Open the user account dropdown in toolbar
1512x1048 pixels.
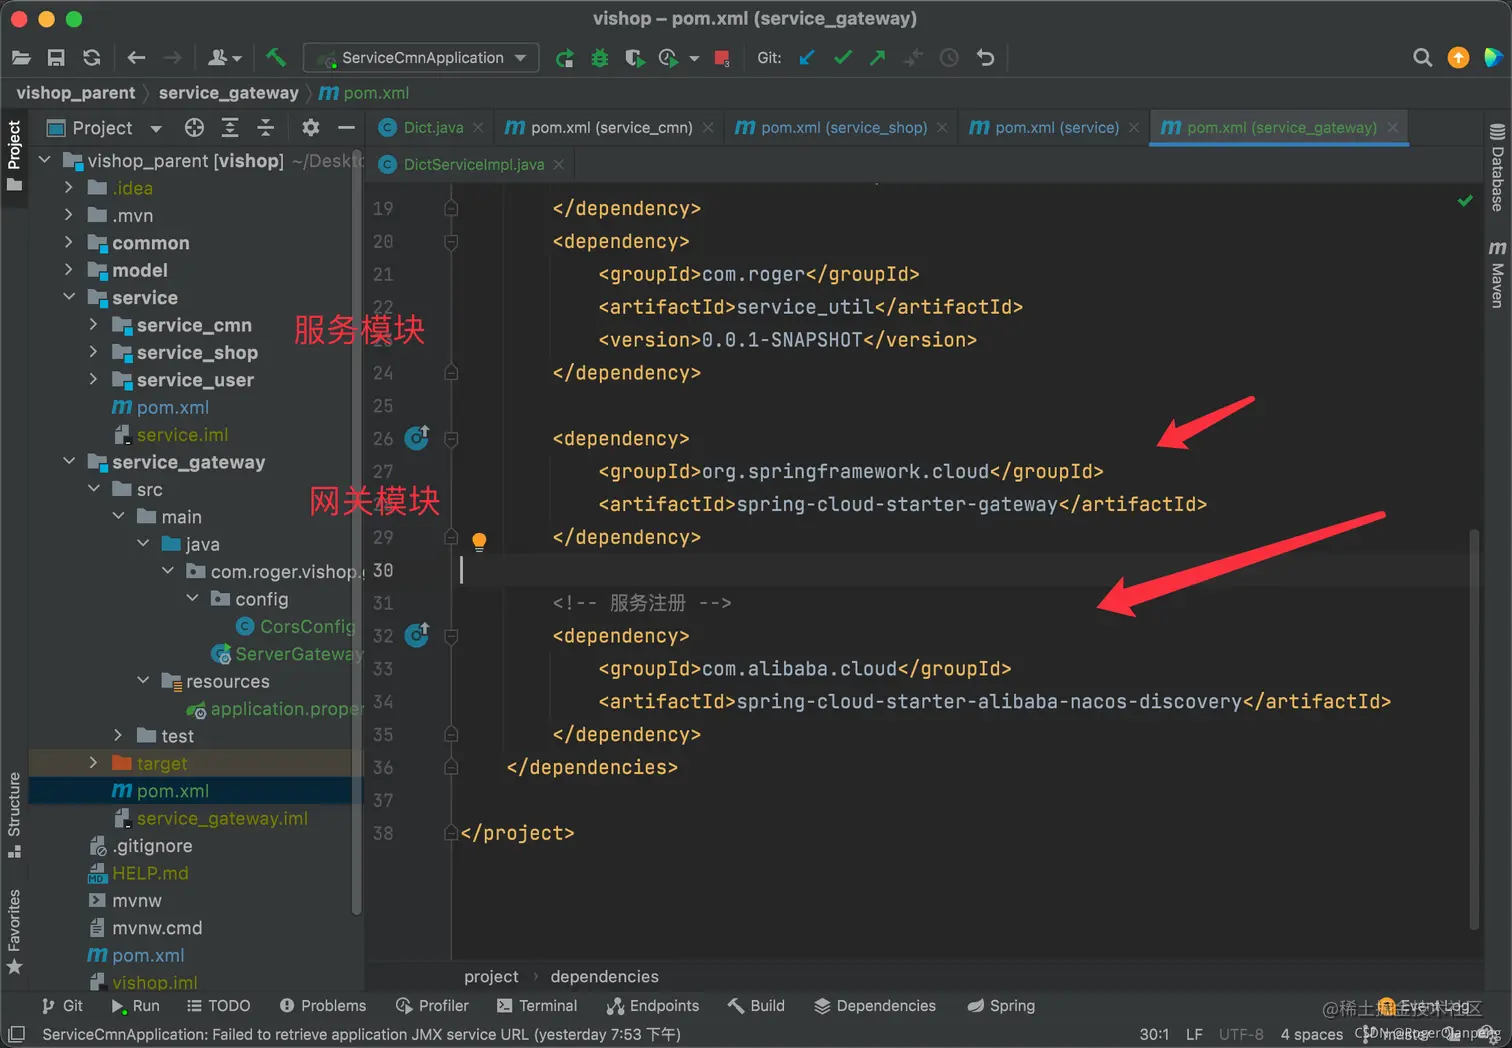tap(225, 58)
